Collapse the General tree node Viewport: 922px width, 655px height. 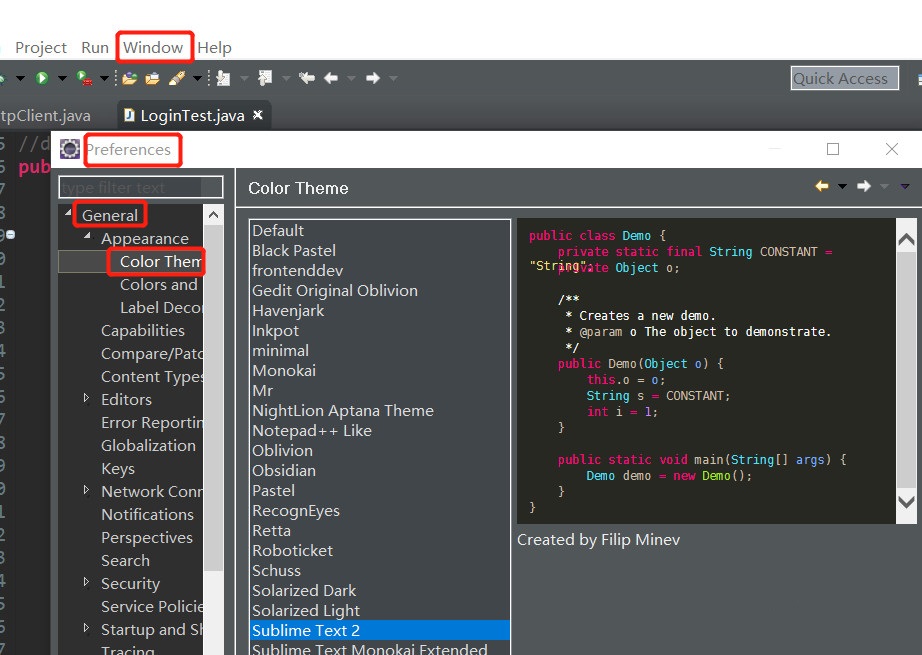coord(68,213)
